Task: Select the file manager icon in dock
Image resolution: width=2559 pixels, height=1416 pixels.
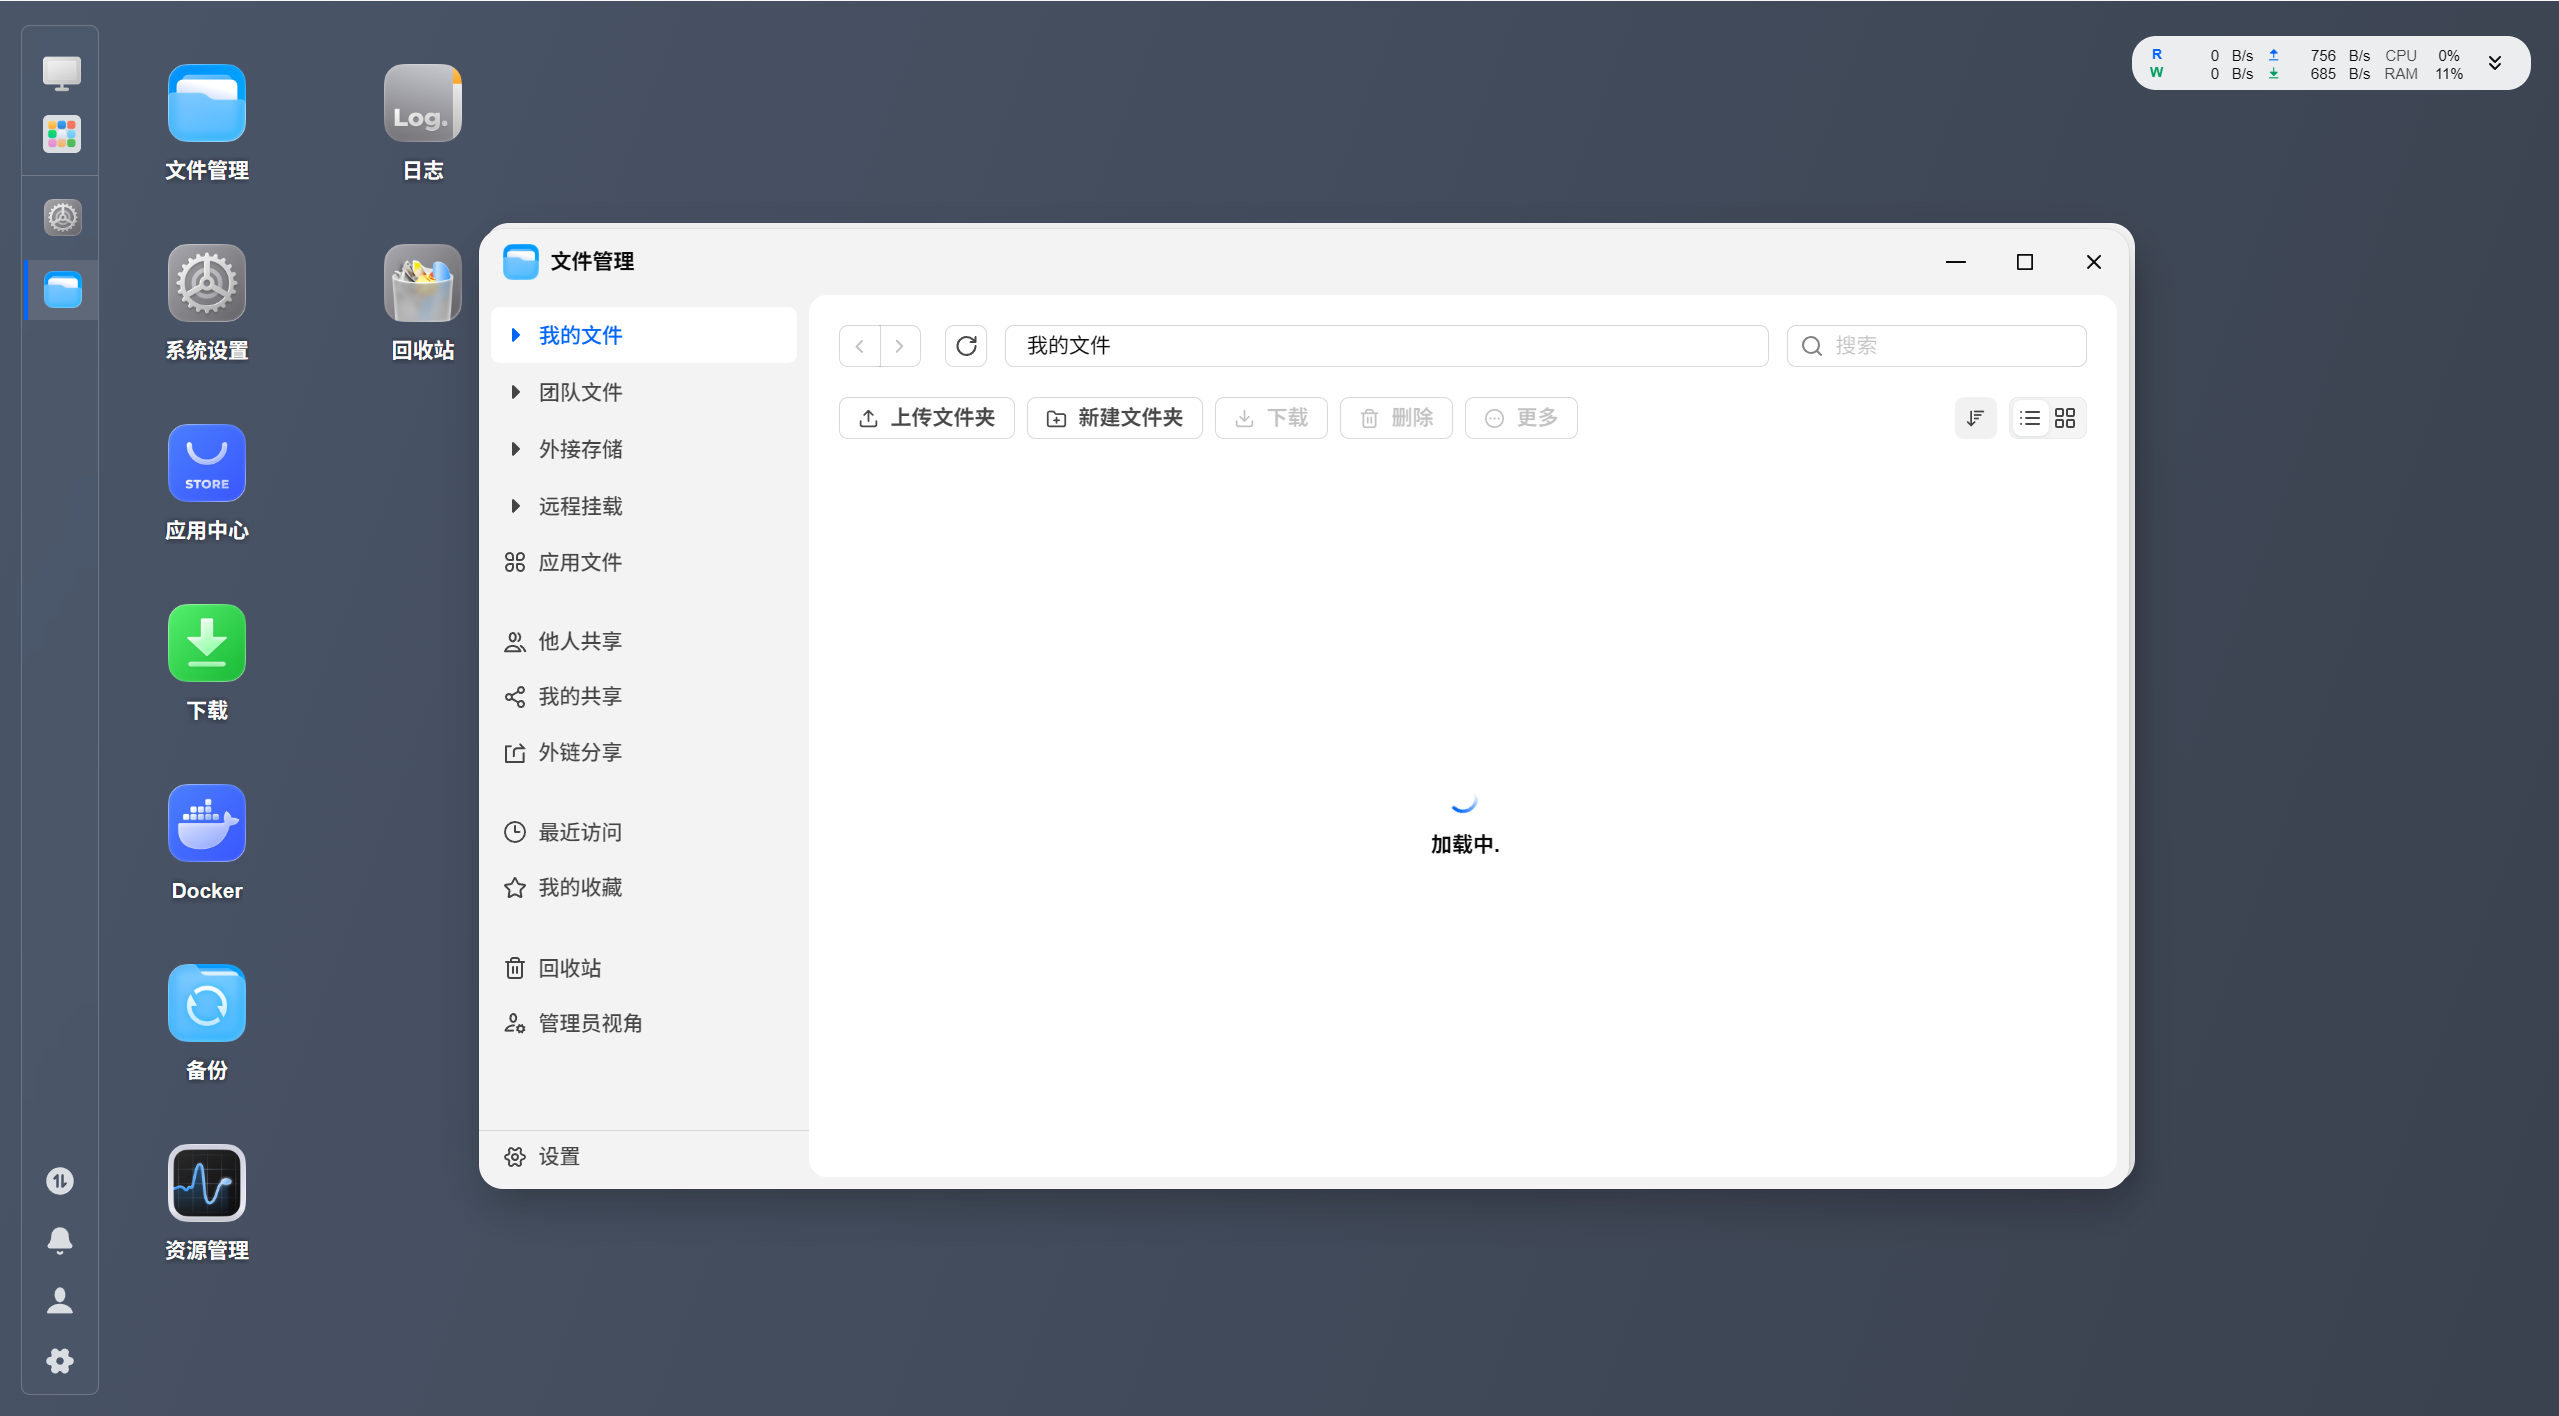Action: click(x=62, y=290)
